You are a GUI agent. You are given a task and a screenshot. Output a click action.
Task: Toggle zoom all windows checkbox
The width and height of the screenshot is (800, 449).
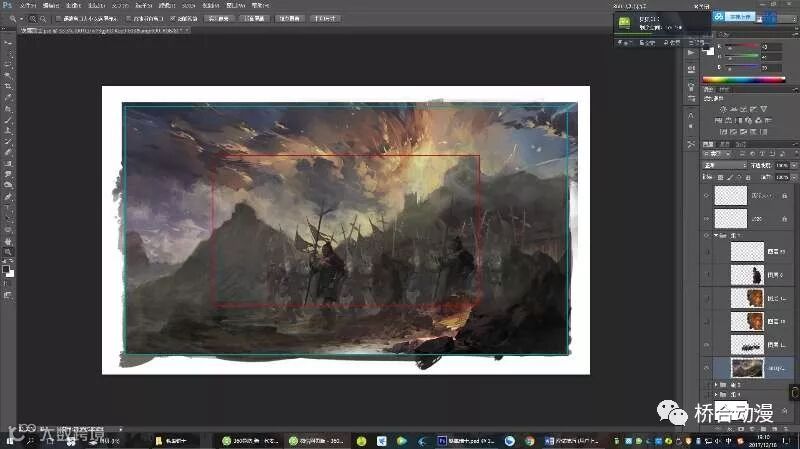[x=129, y=19]
